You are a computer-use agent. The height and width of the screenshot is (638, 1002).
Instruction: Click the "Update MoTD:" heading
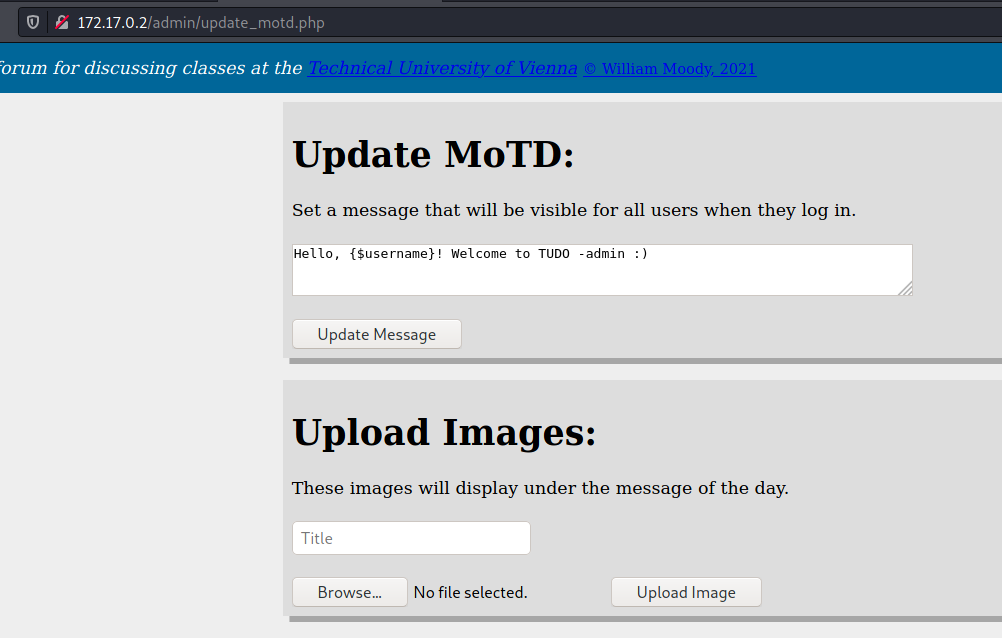pyautogui.click(x=433, y=155)
